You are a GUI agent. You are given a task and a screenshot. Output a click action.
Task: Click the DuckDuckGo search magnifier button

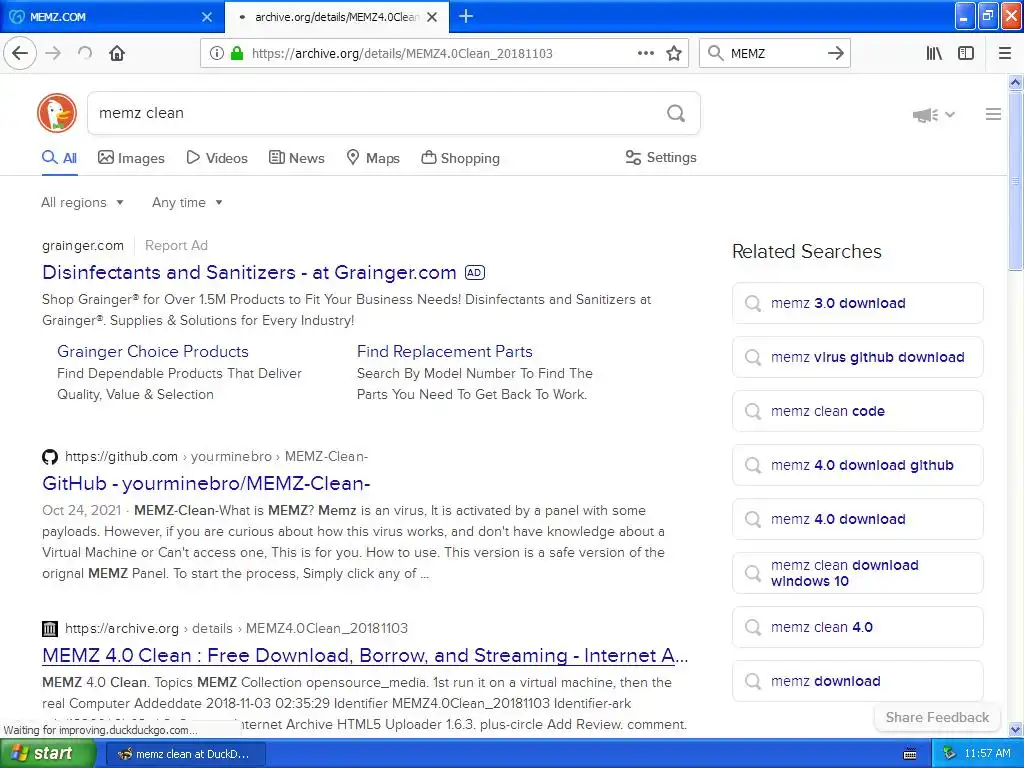tap(676, 114)
